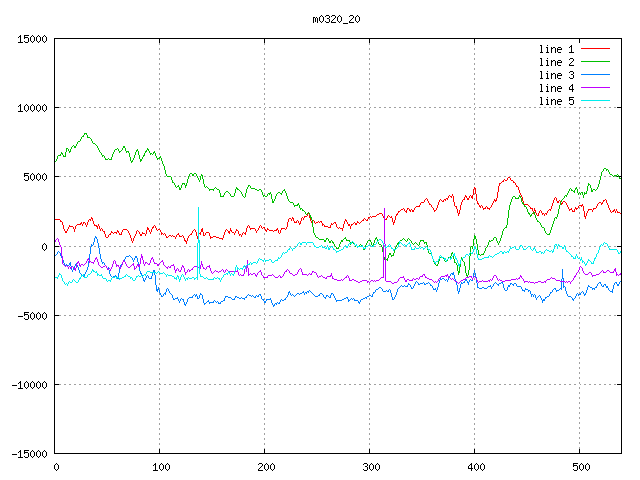Click the 100 x-axis tick label
The height and width of the screenshot is (480, 640).
tap(160, 467)
